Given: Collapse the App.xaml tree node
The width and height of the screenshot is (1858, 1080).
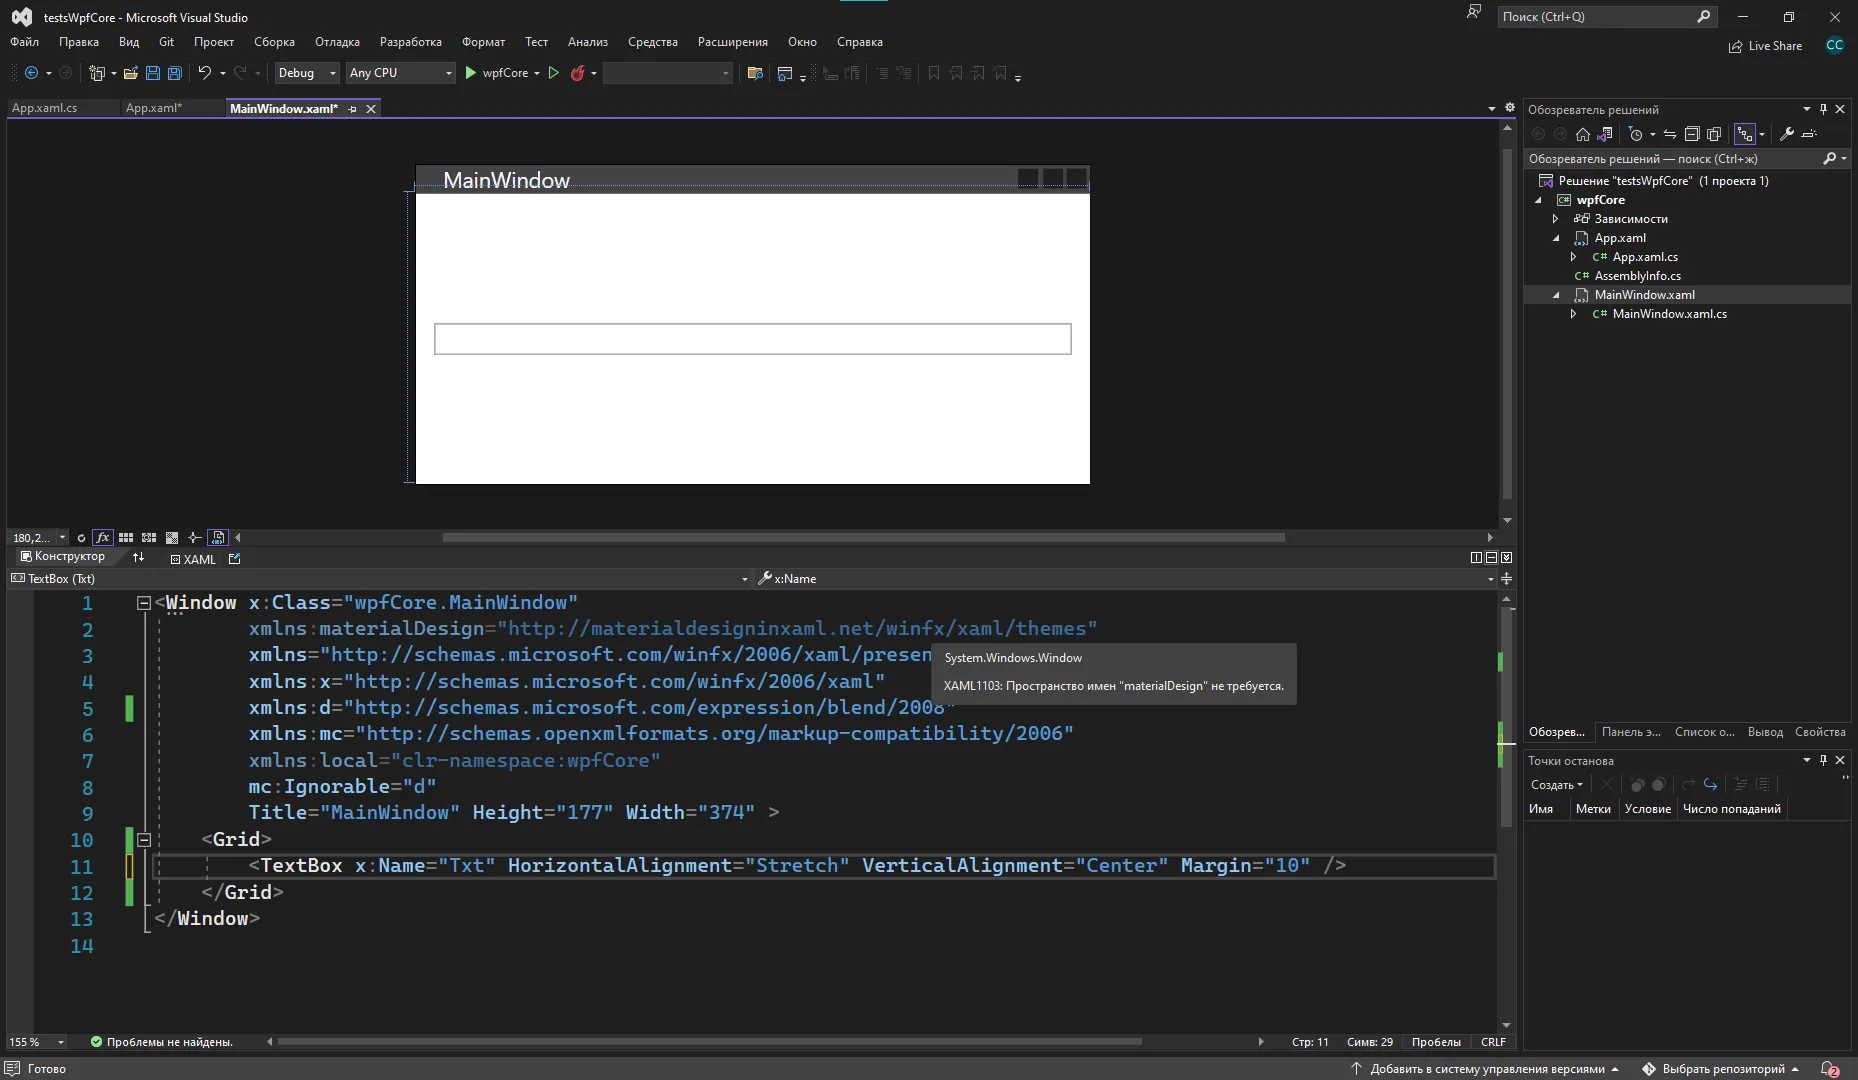Looking at the screenshot, I should [x=1556, y=238].
